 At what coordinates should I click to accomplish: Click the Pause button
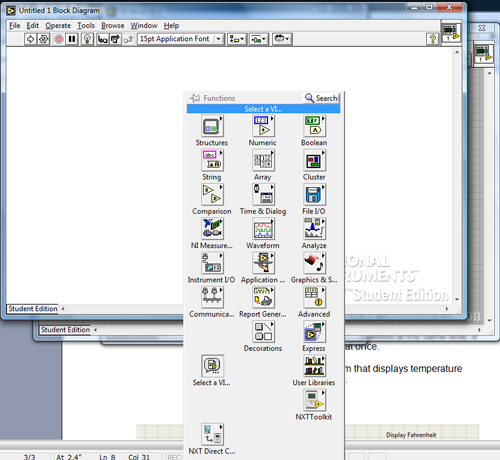click(x=72, y=39)
